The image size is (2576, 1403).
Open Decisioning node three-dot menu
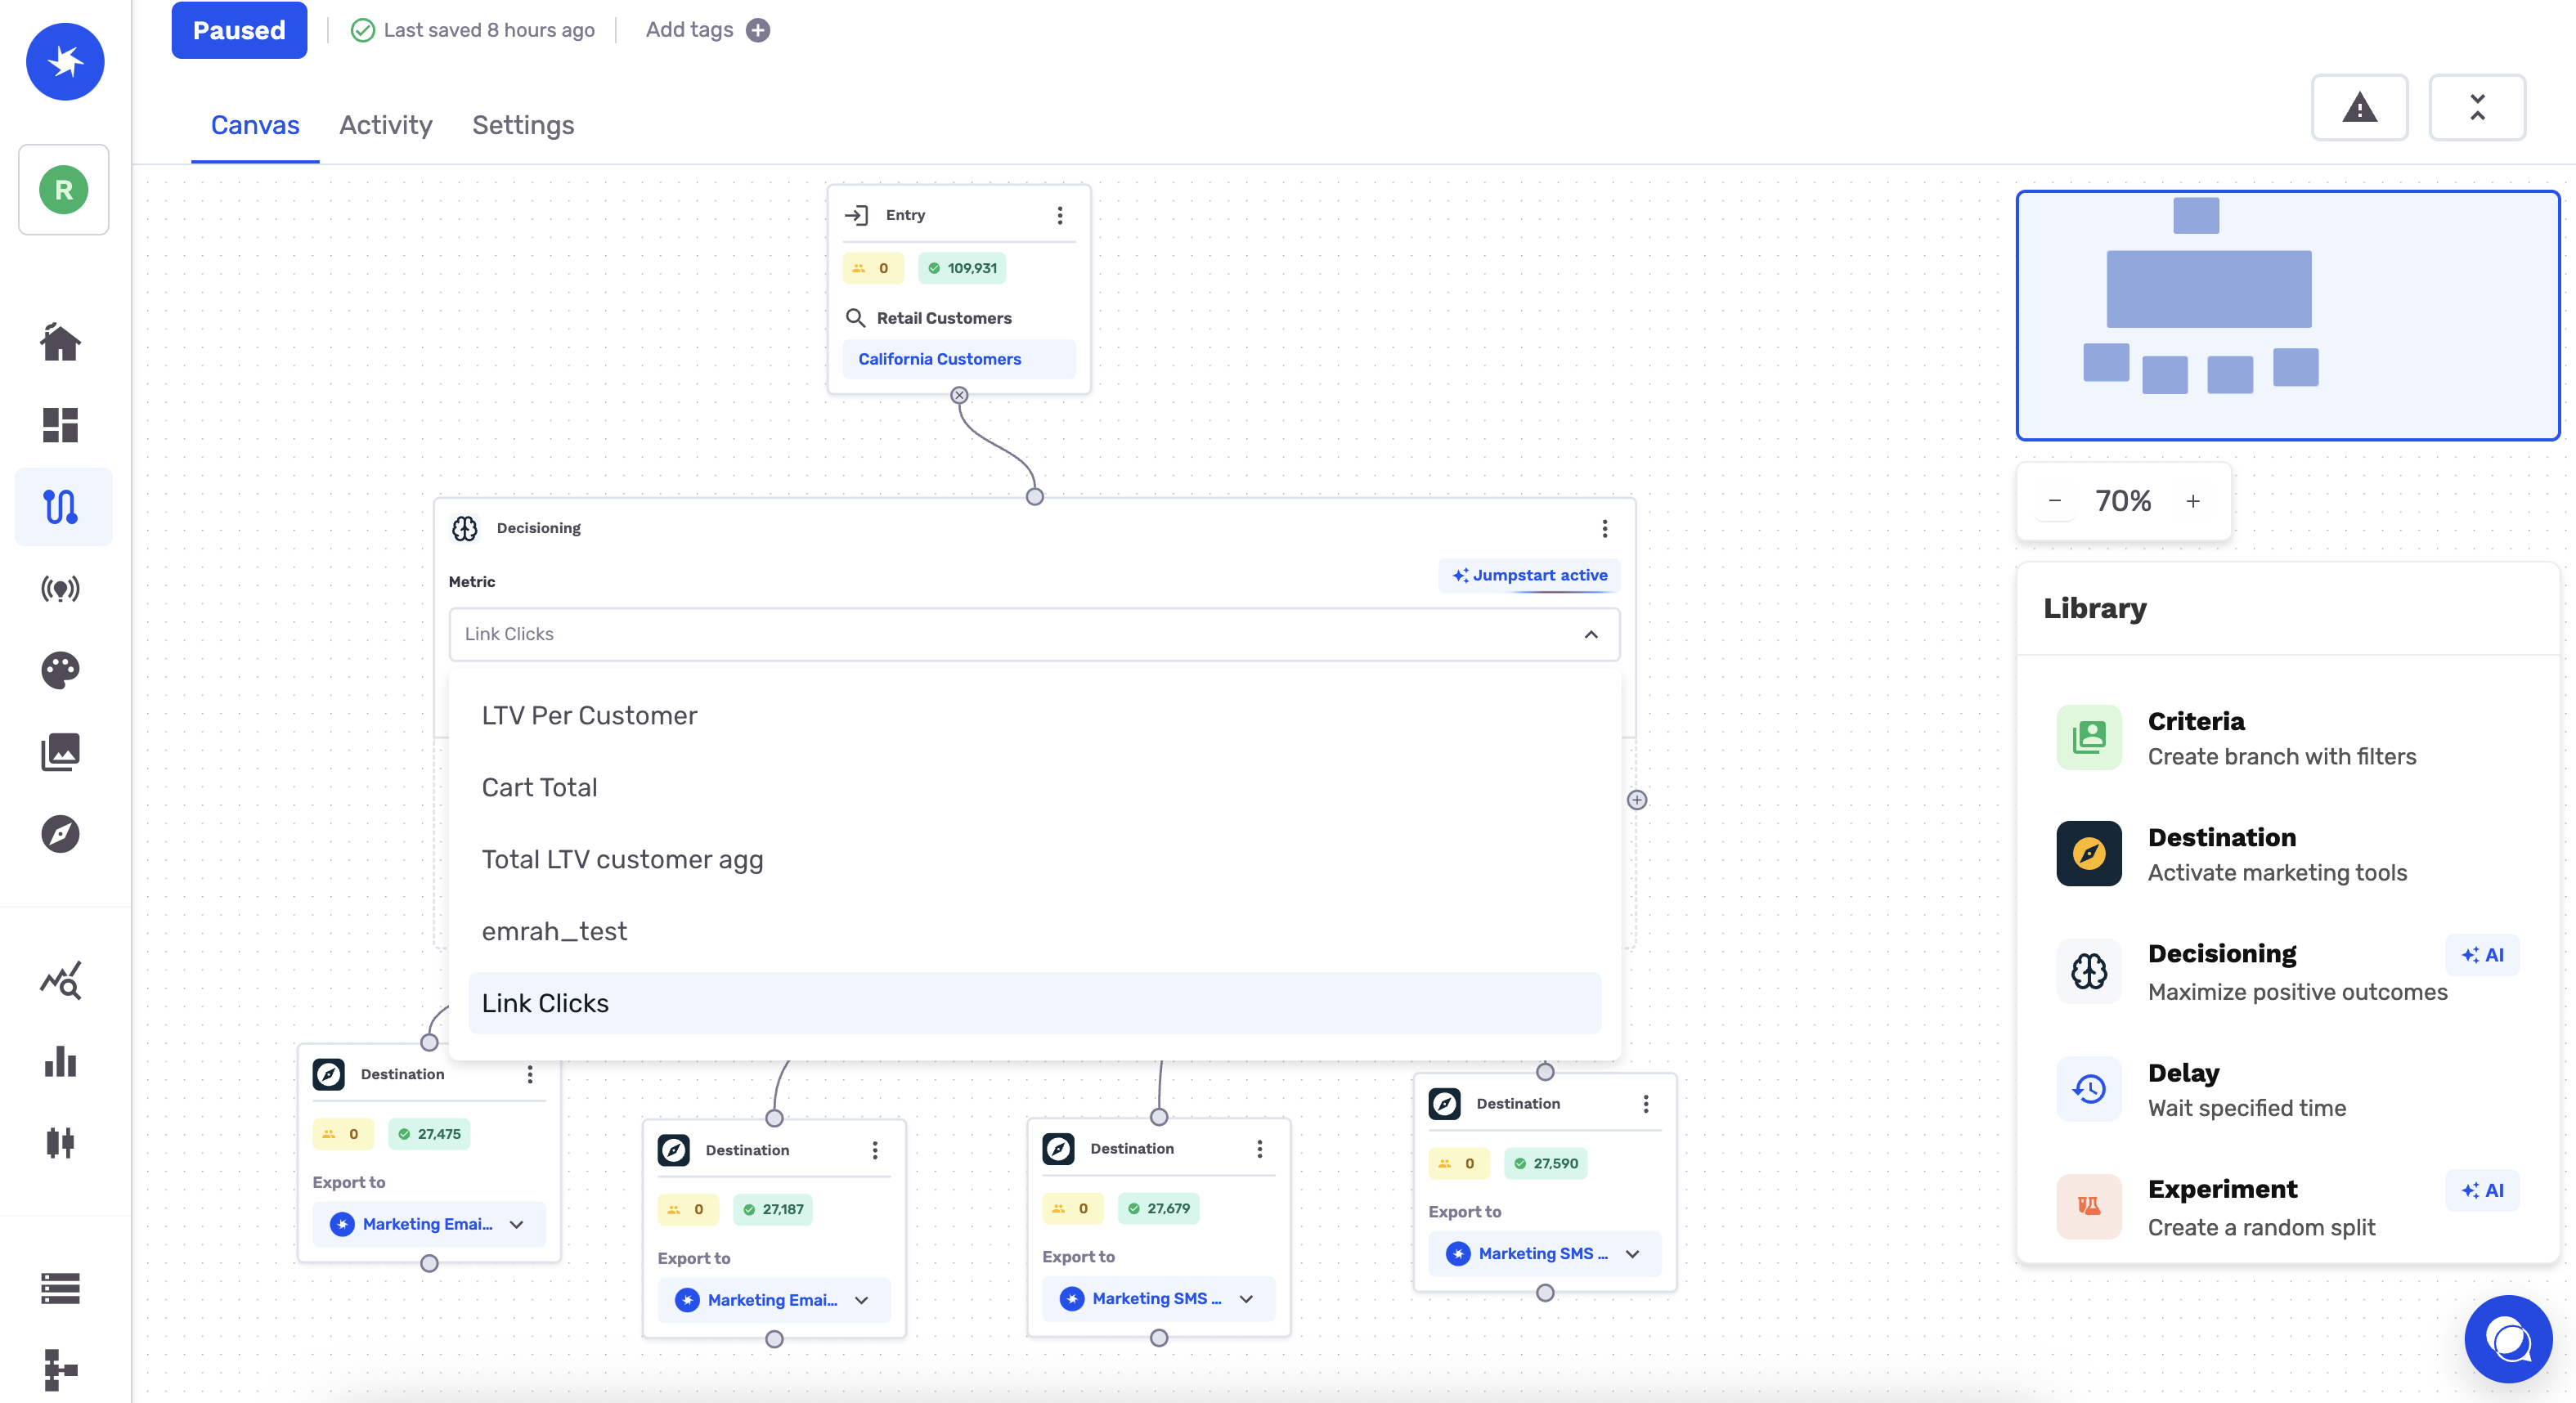coord(1604,528)
